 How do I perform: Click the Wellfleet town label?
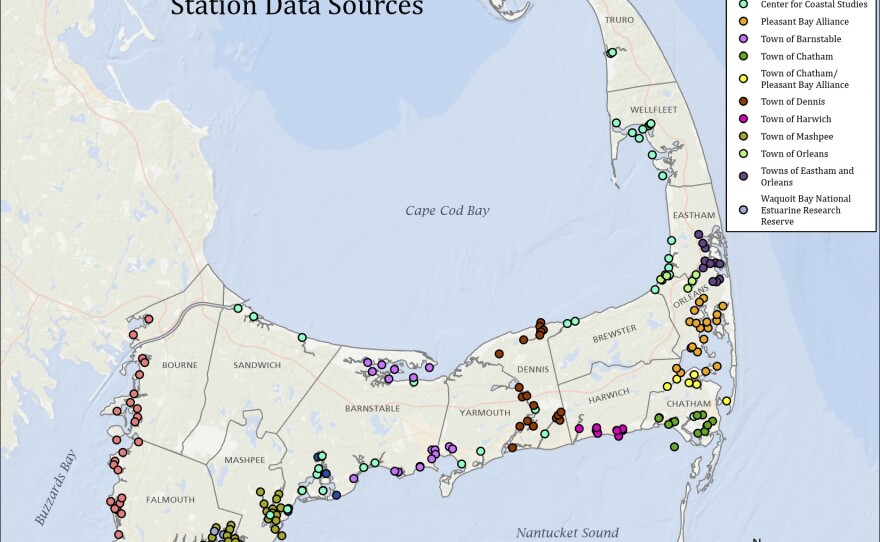pos(655,110)
